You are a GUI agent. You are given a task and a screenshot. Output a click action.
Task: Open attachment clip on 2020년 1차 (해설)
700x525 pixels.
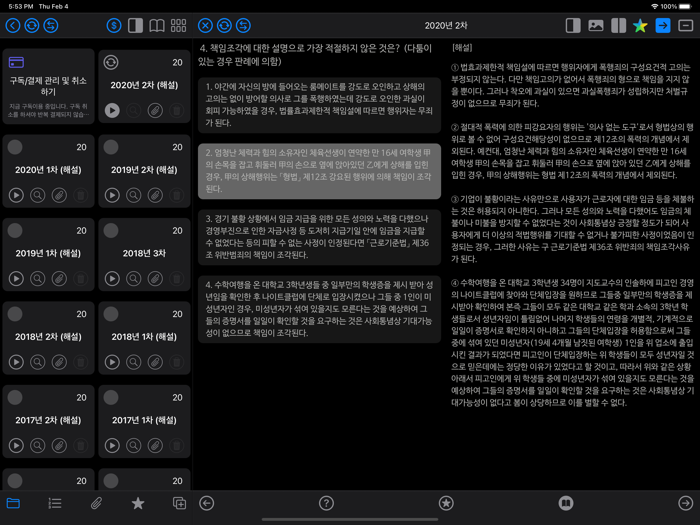coord(59,195)
